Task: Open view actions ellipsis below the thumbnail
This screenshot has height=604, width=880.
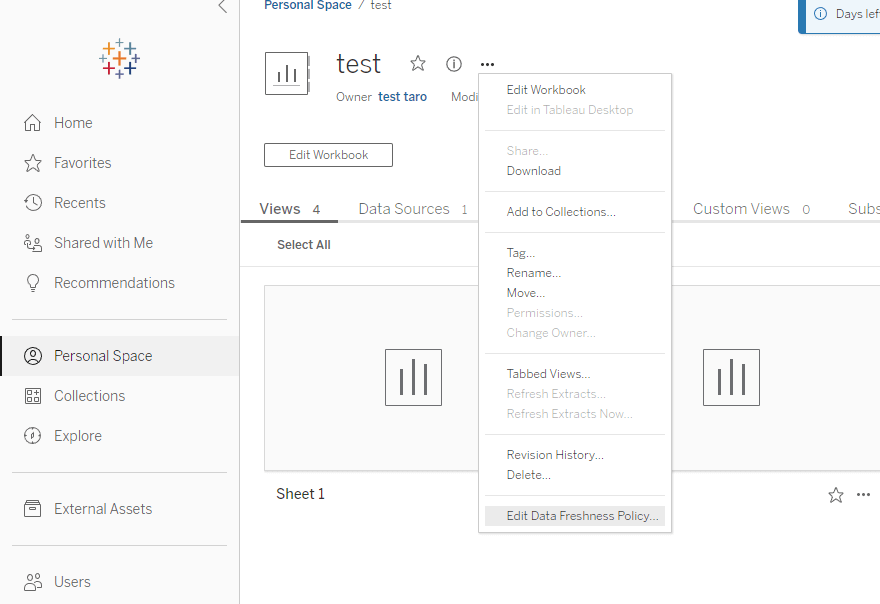Action: click(x=863, y=495)
